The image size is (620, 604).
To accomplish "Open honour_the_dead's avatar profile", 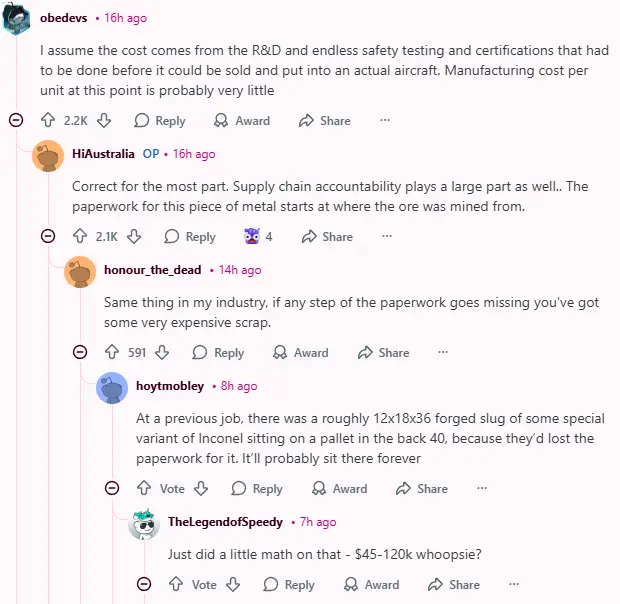I will tap(80, 270).
